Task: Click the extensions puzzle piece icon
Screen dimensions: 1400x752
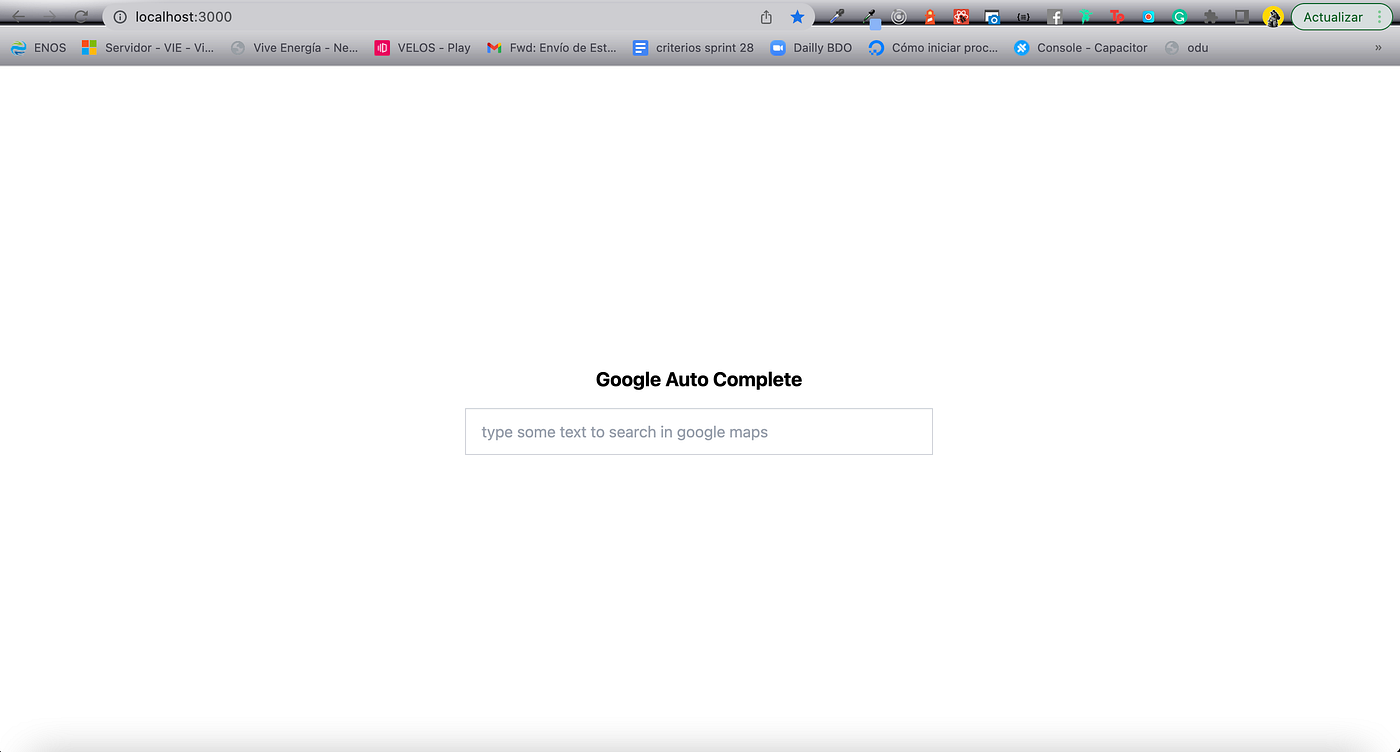Action: (x=1209, y=17)
